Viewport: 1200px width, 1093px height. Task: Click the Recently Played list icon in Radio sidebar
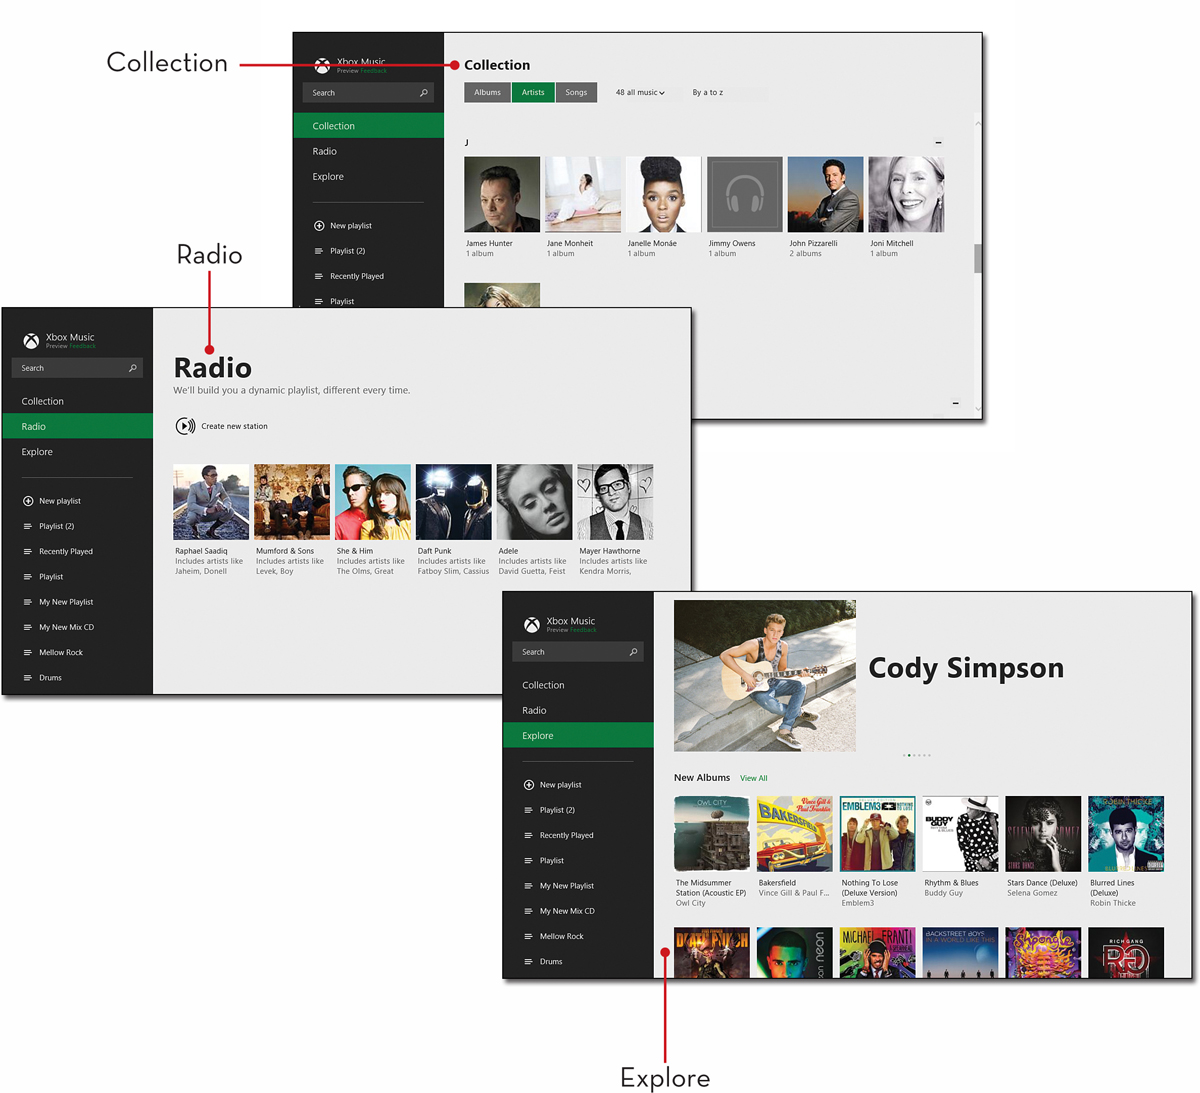point(28,552)
